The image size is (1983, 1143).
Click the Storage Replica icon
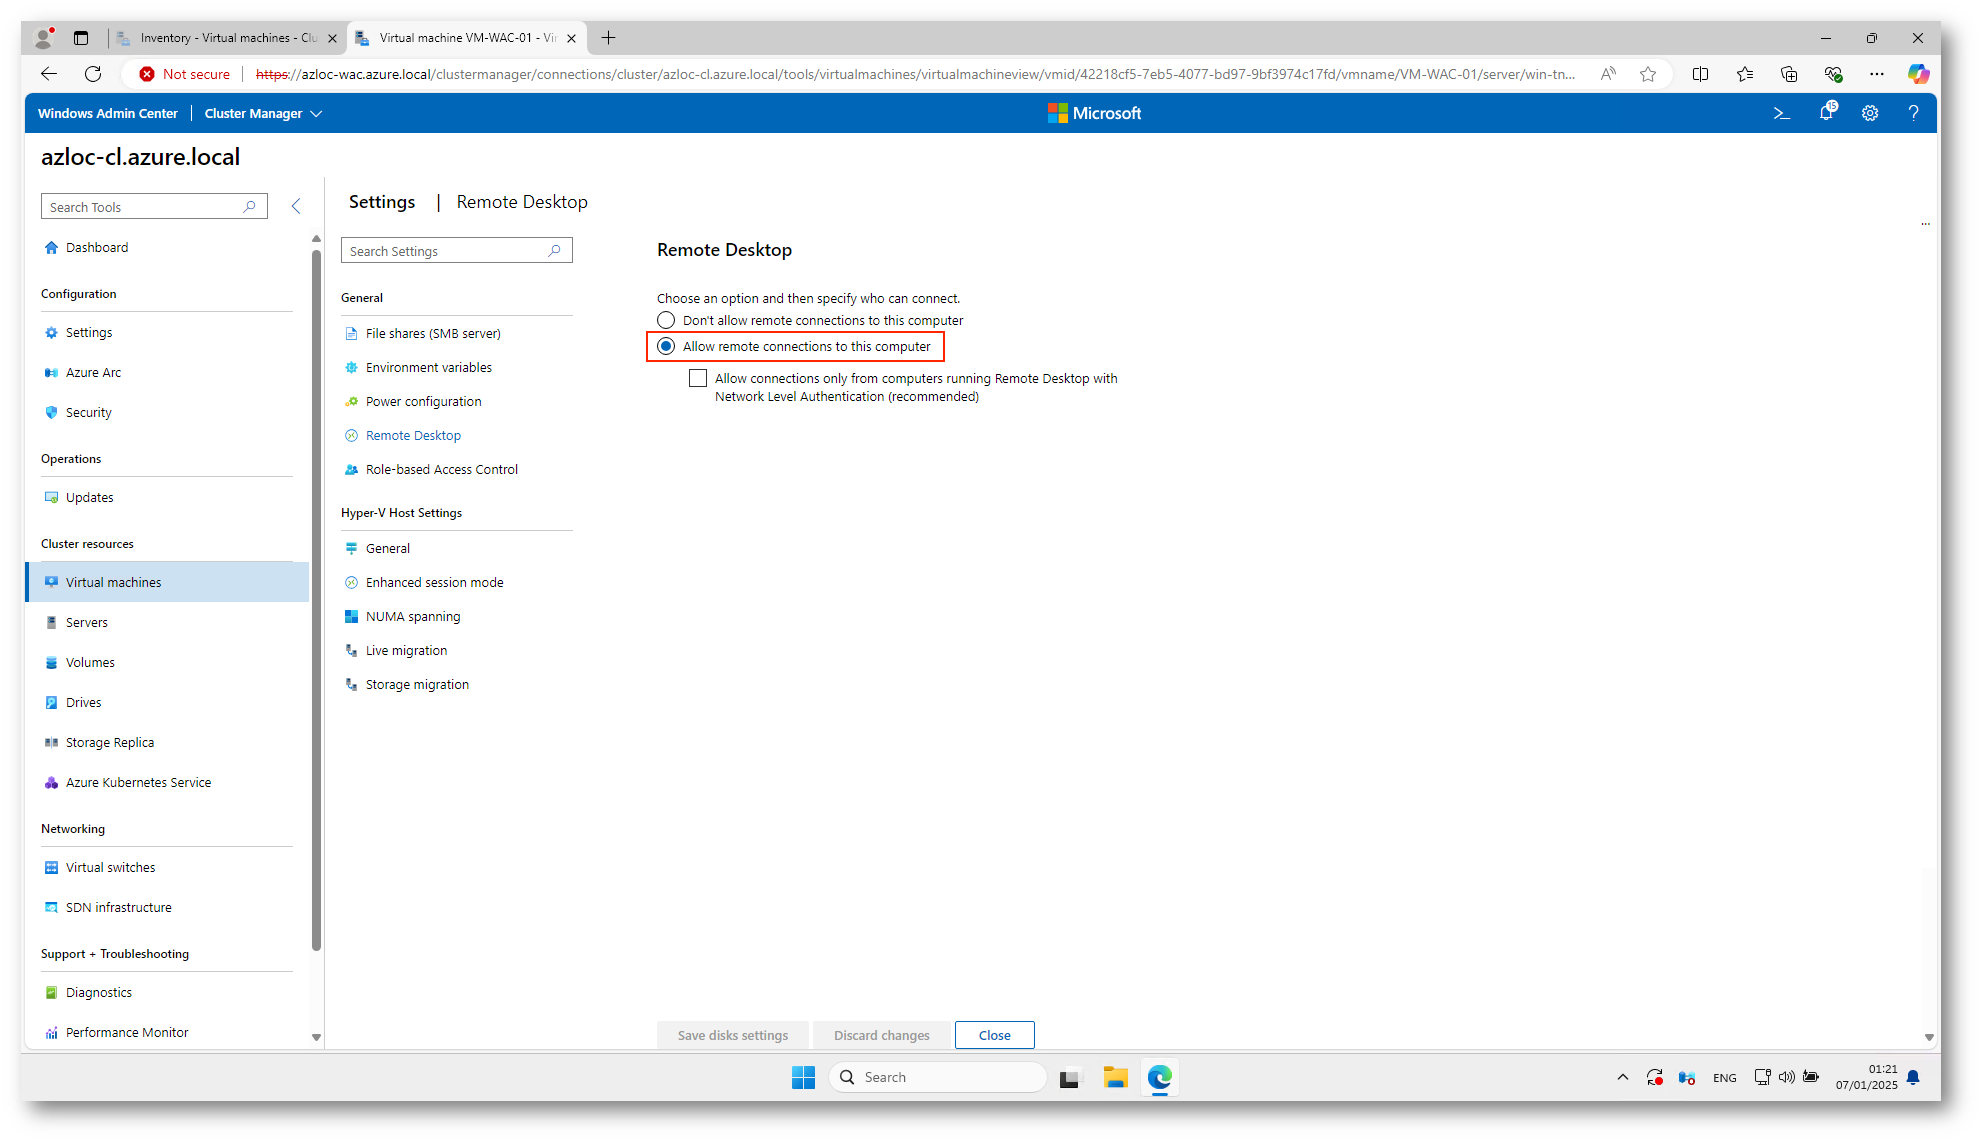51,742
